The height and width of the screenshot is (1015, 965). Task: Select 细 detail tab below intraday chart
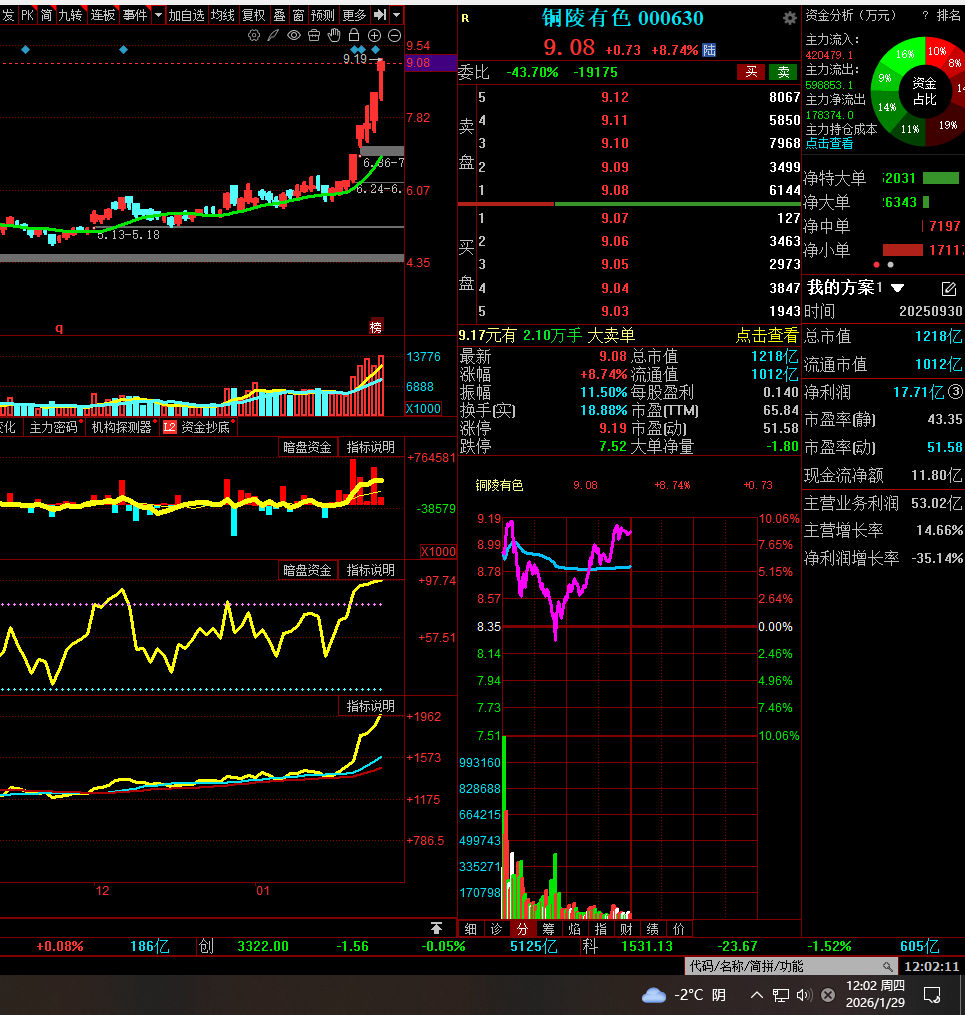471,929
